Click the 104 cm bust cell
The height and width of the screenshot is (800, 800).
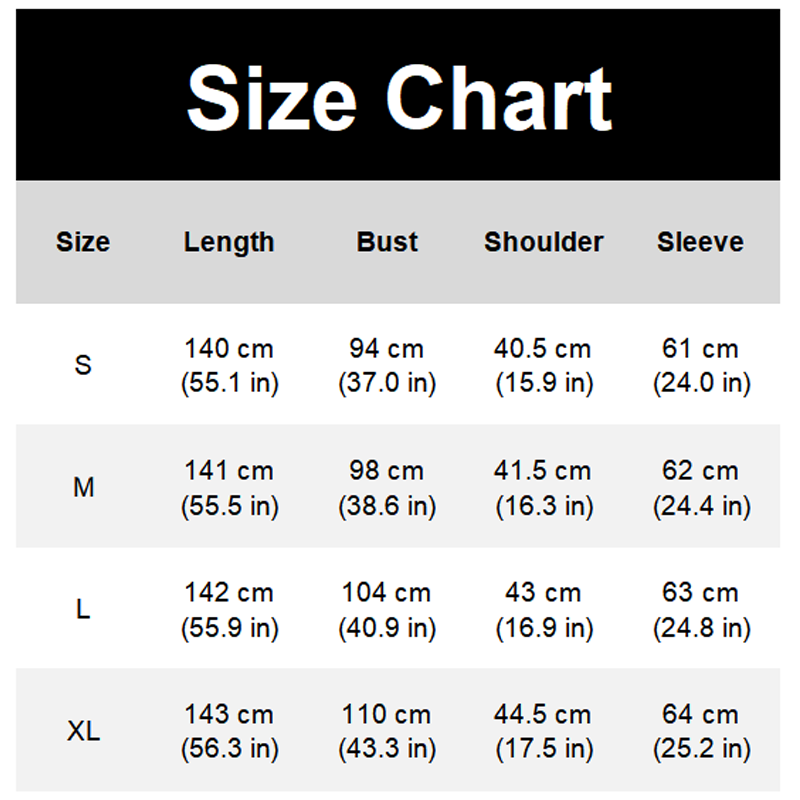tap(387, 610)
